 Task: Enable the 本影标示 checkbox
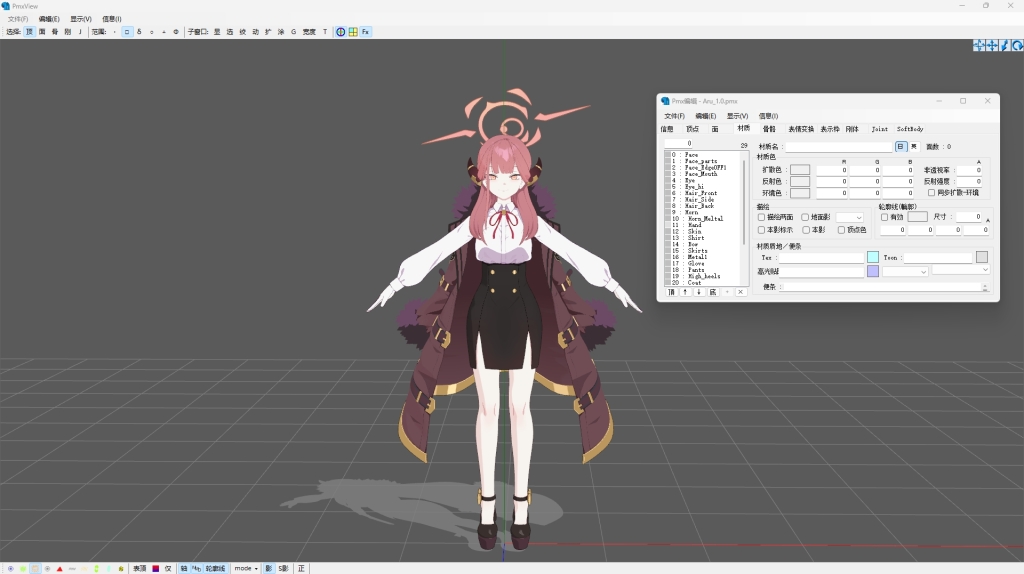(x=761, y=230)
